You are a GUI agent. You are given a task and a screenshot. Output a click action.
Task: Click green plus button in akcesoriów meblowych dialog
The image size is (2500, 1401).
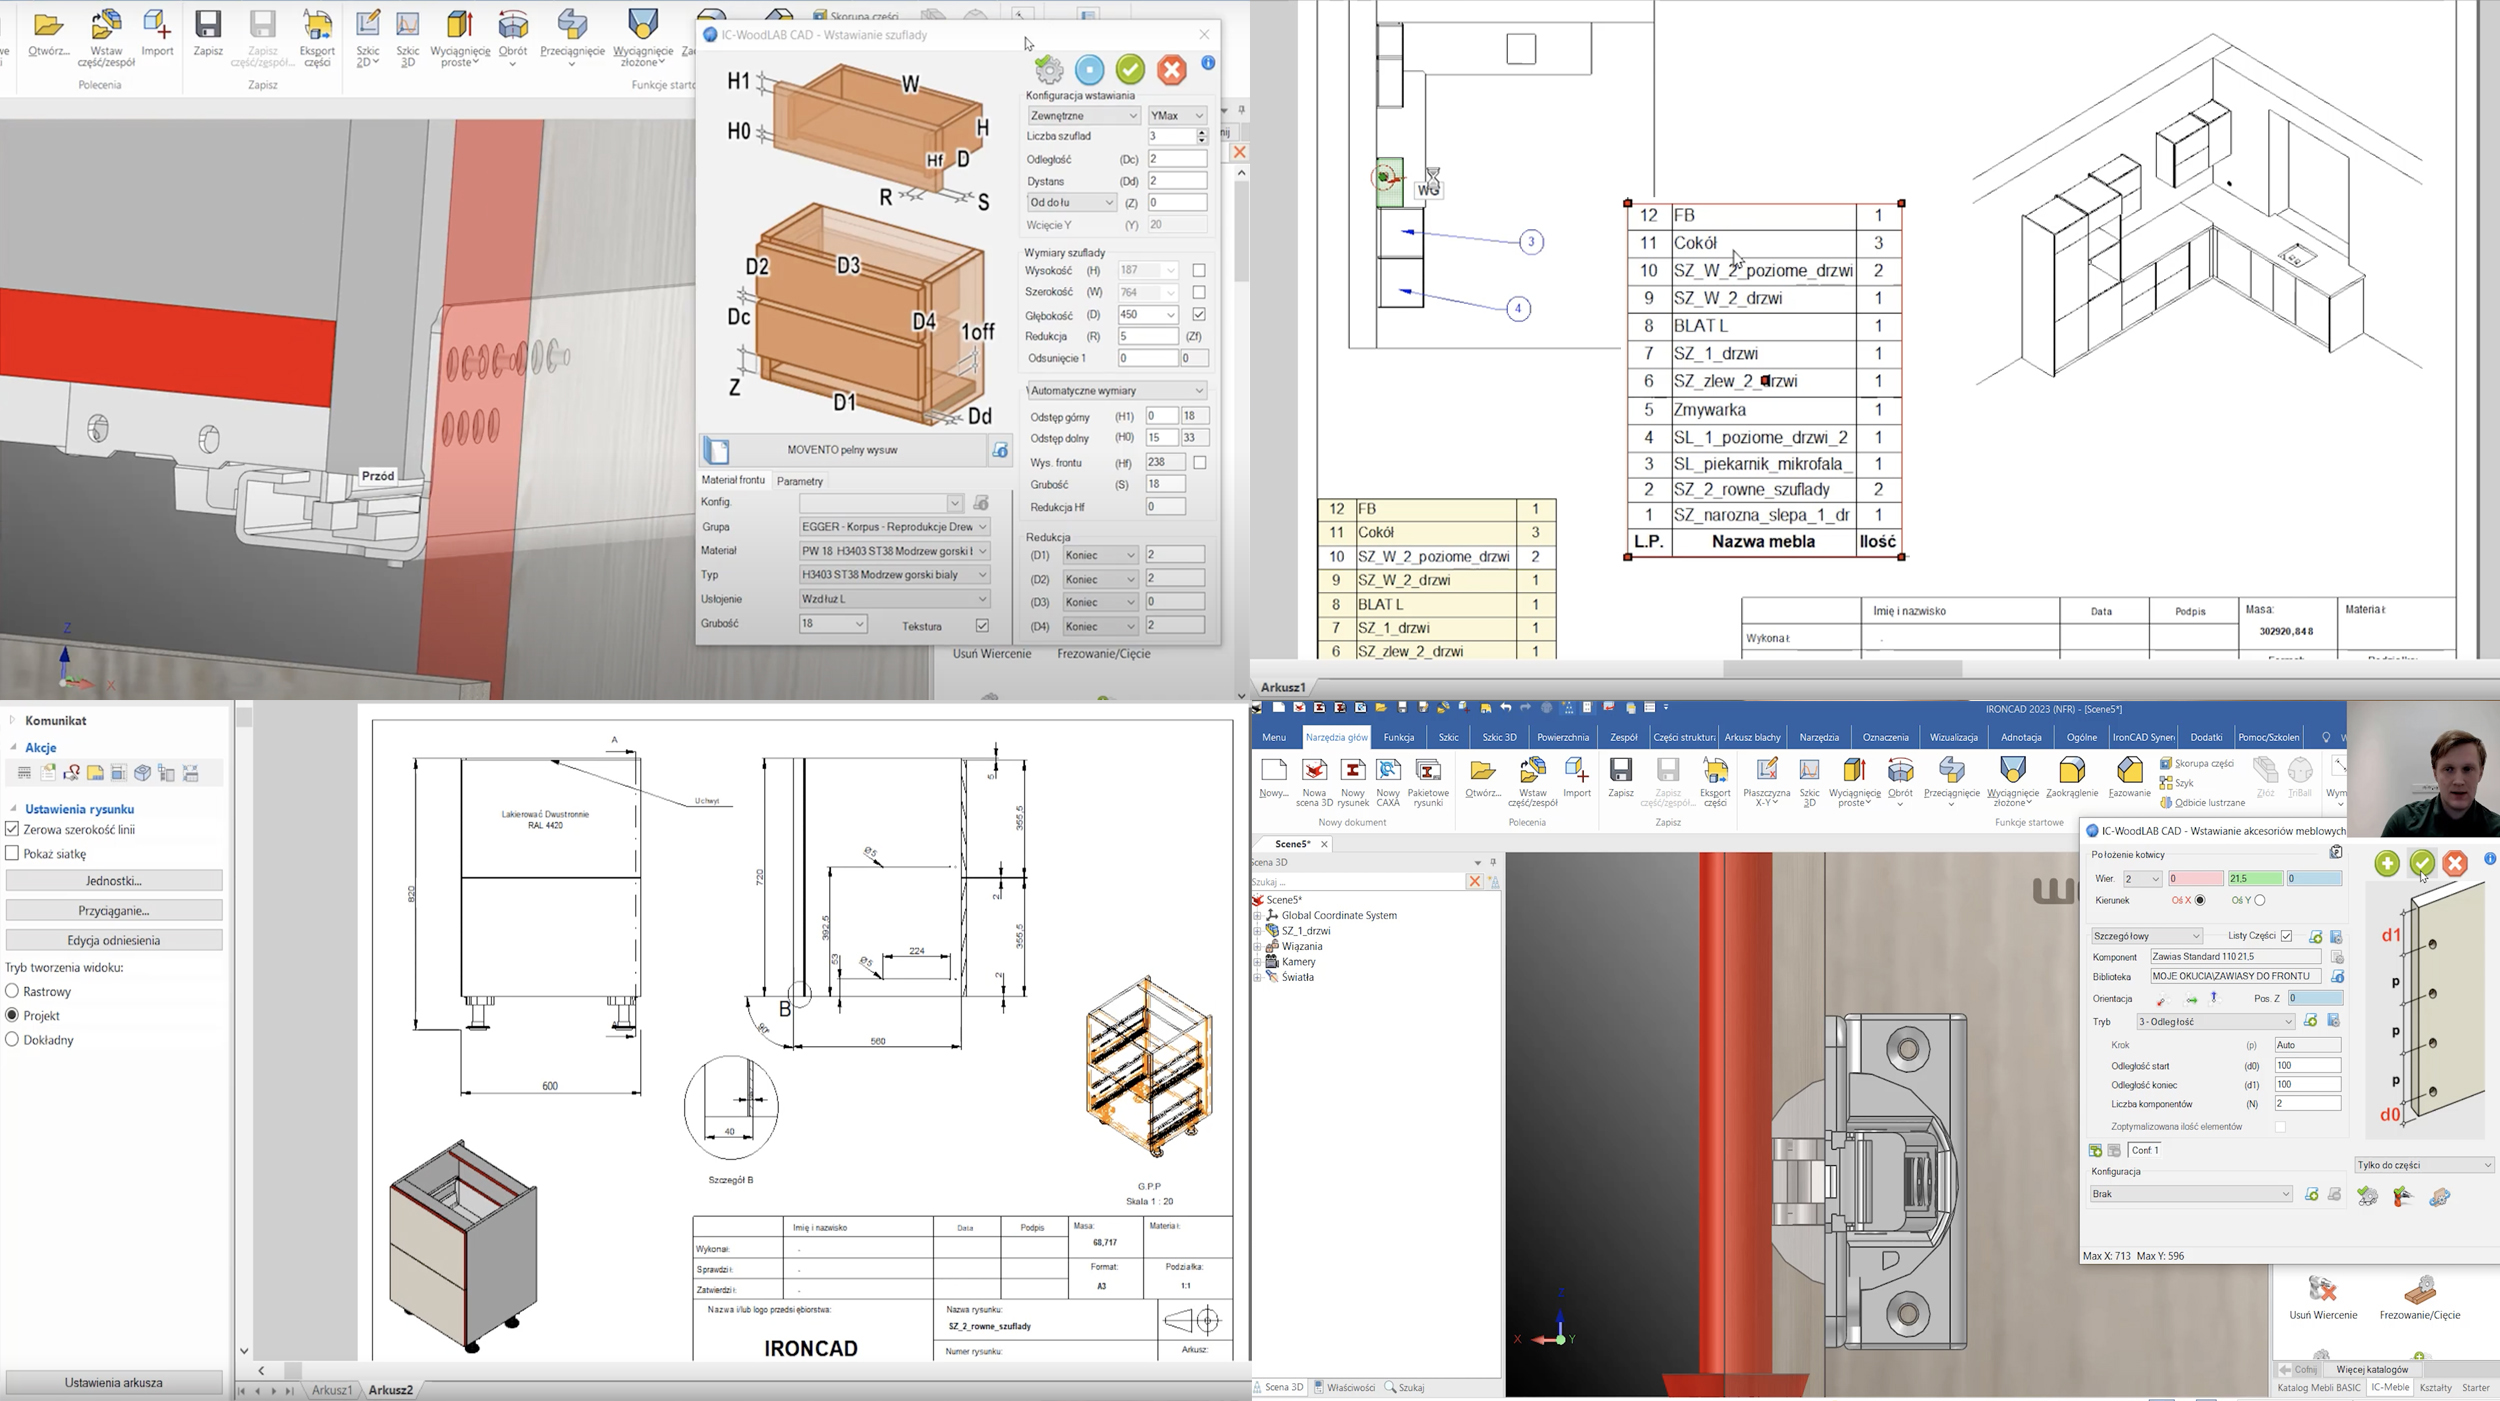point(2387,863)
